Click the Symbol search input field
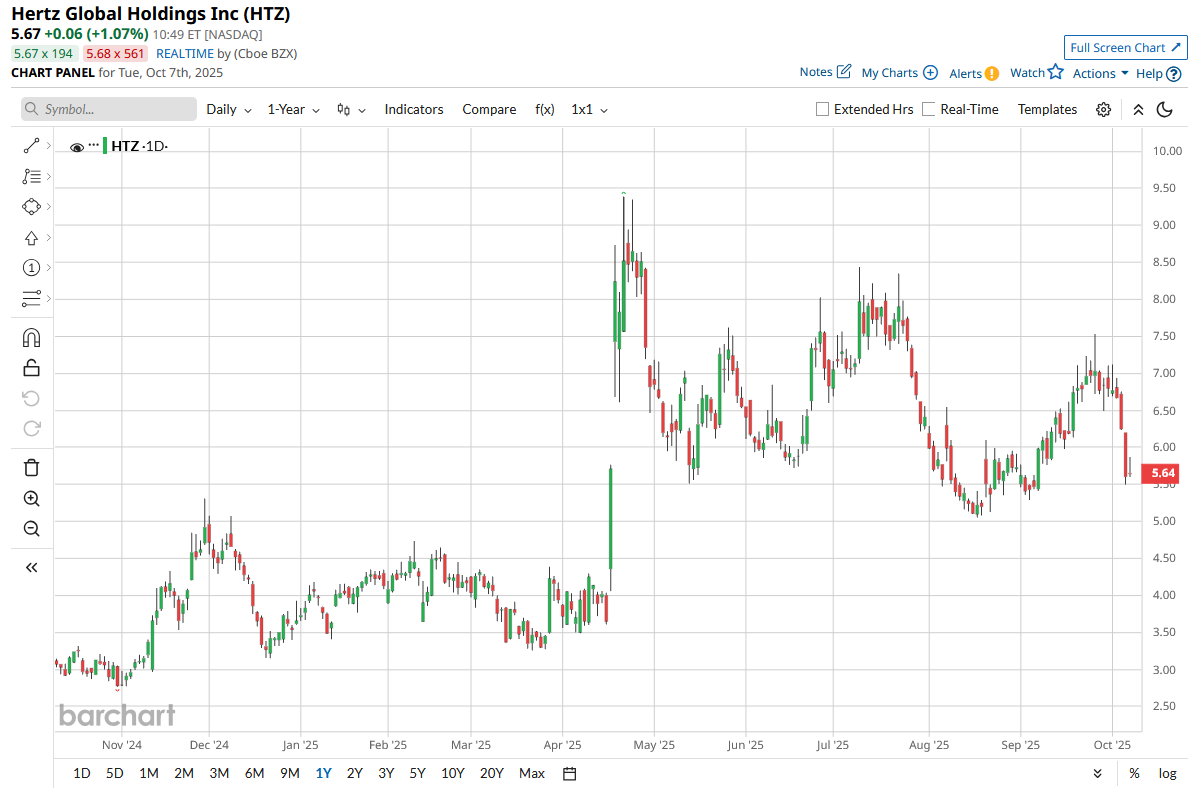1200x796 pixels. 109,110
